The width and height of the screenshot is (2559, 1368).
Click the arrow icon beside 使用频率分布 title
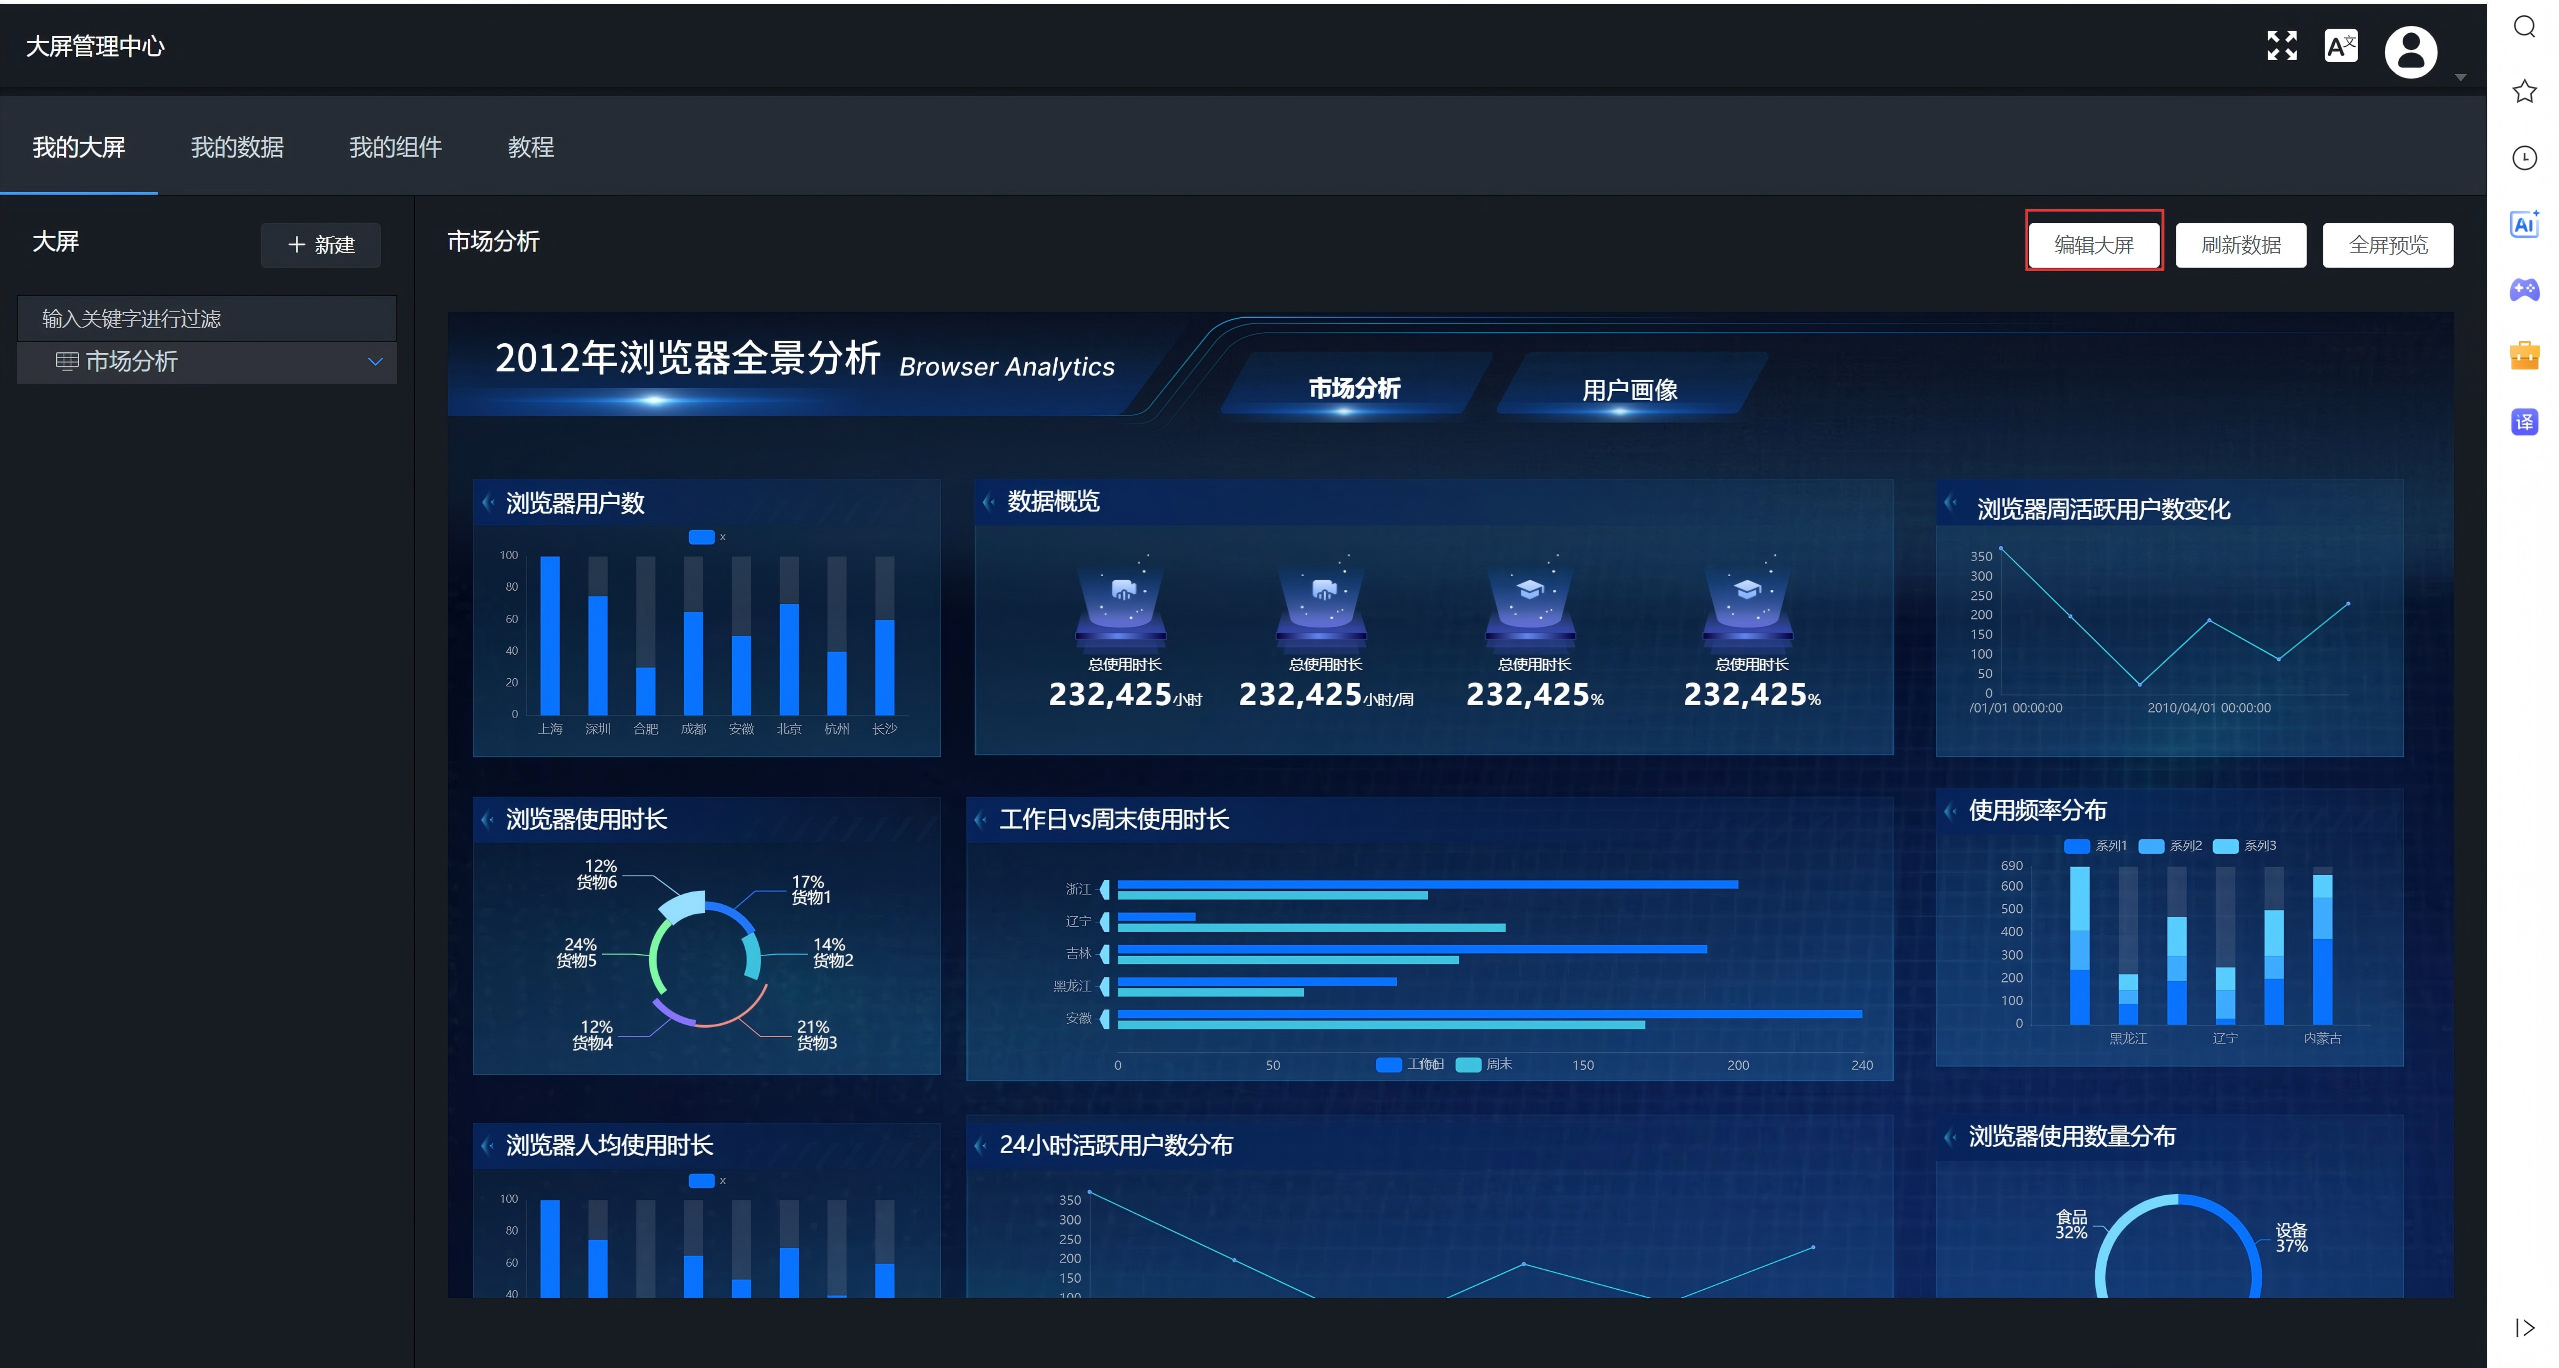point(1950,811)
